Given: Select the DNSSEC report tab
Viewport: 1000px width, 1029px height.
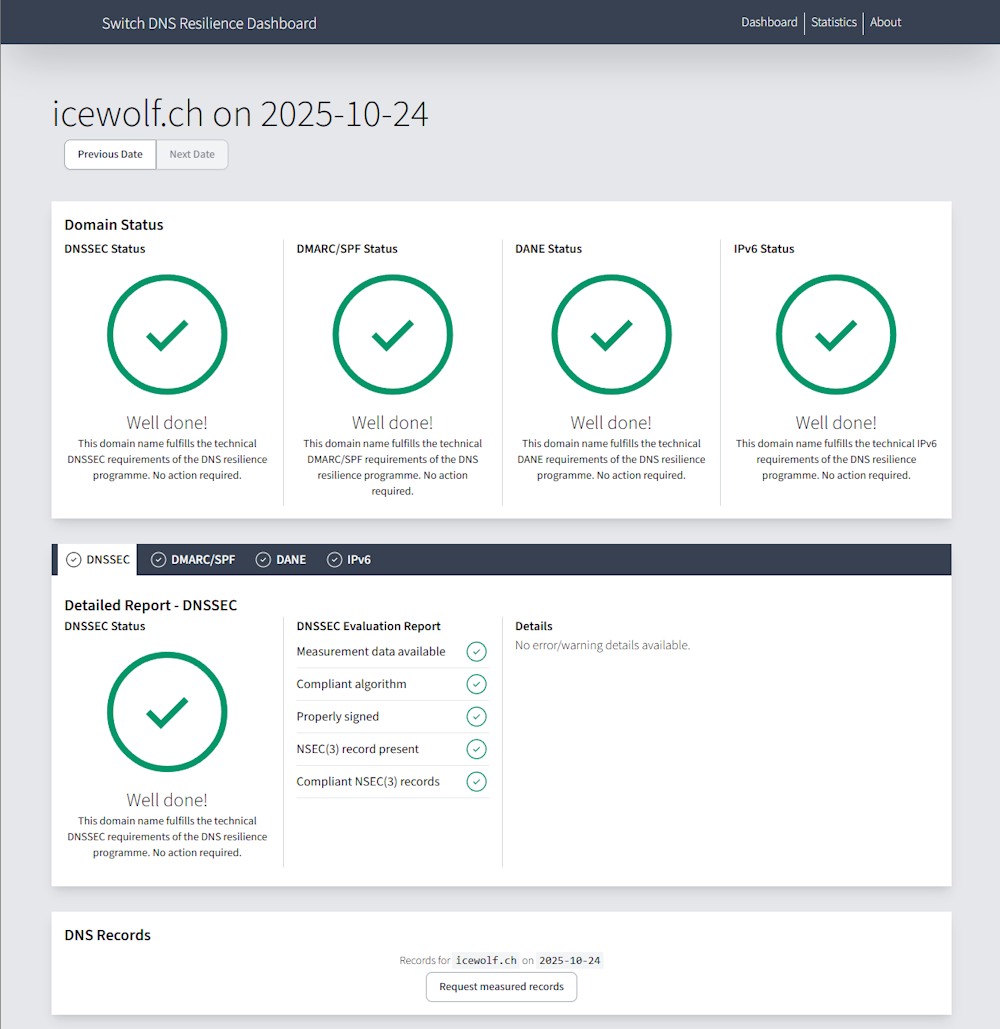Looking at the screenshot, I should pos(98,560).
